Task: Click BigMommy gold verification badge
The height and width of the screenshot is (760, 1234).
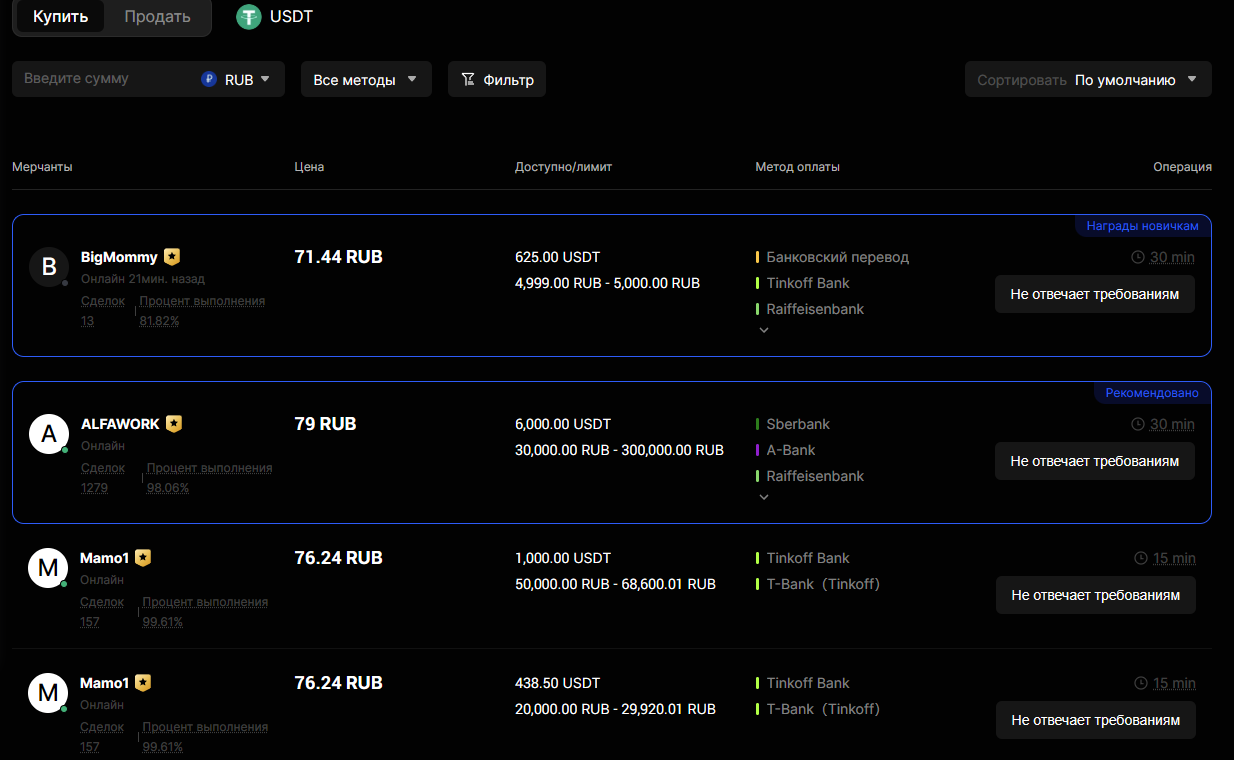Action: [x=172, y=257]
